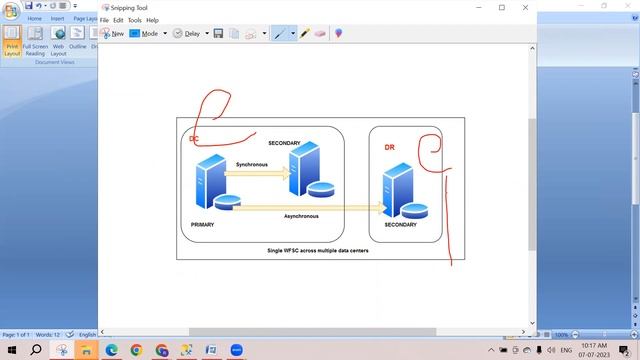Open the Mode snip type button
The image size is (640, 360).
tap(144, 33)
